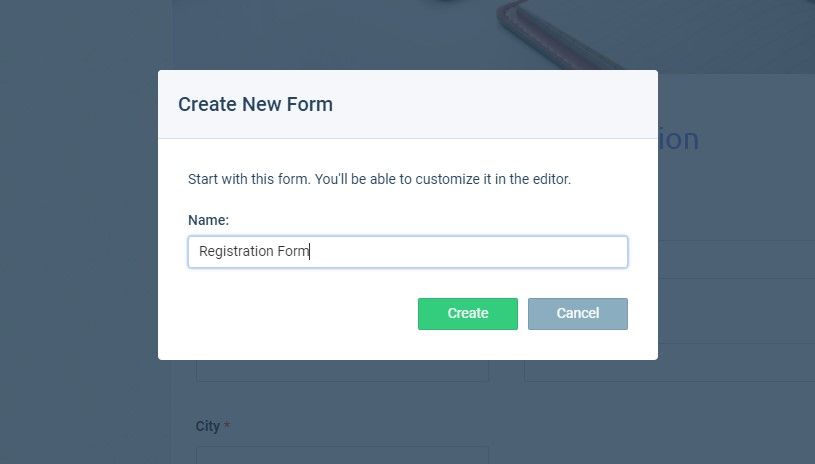Click the Create New Form dialog title
Image resolution: width=815 pixels, height=464 pixels.
coord(255,104)
